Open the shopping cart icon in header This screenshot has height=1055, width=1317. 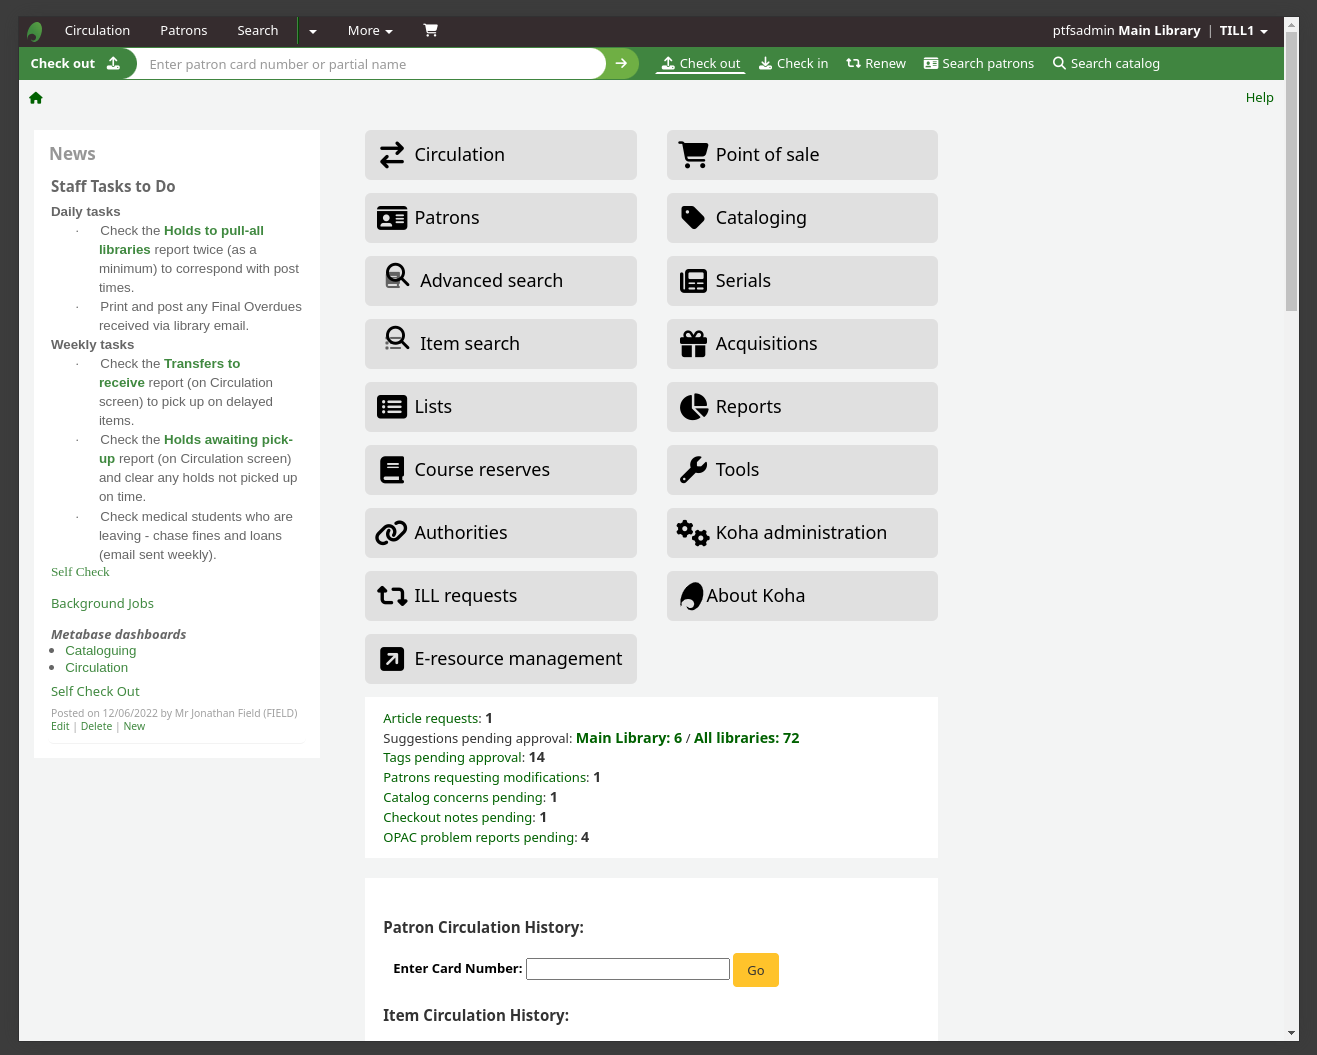(430, 31)
